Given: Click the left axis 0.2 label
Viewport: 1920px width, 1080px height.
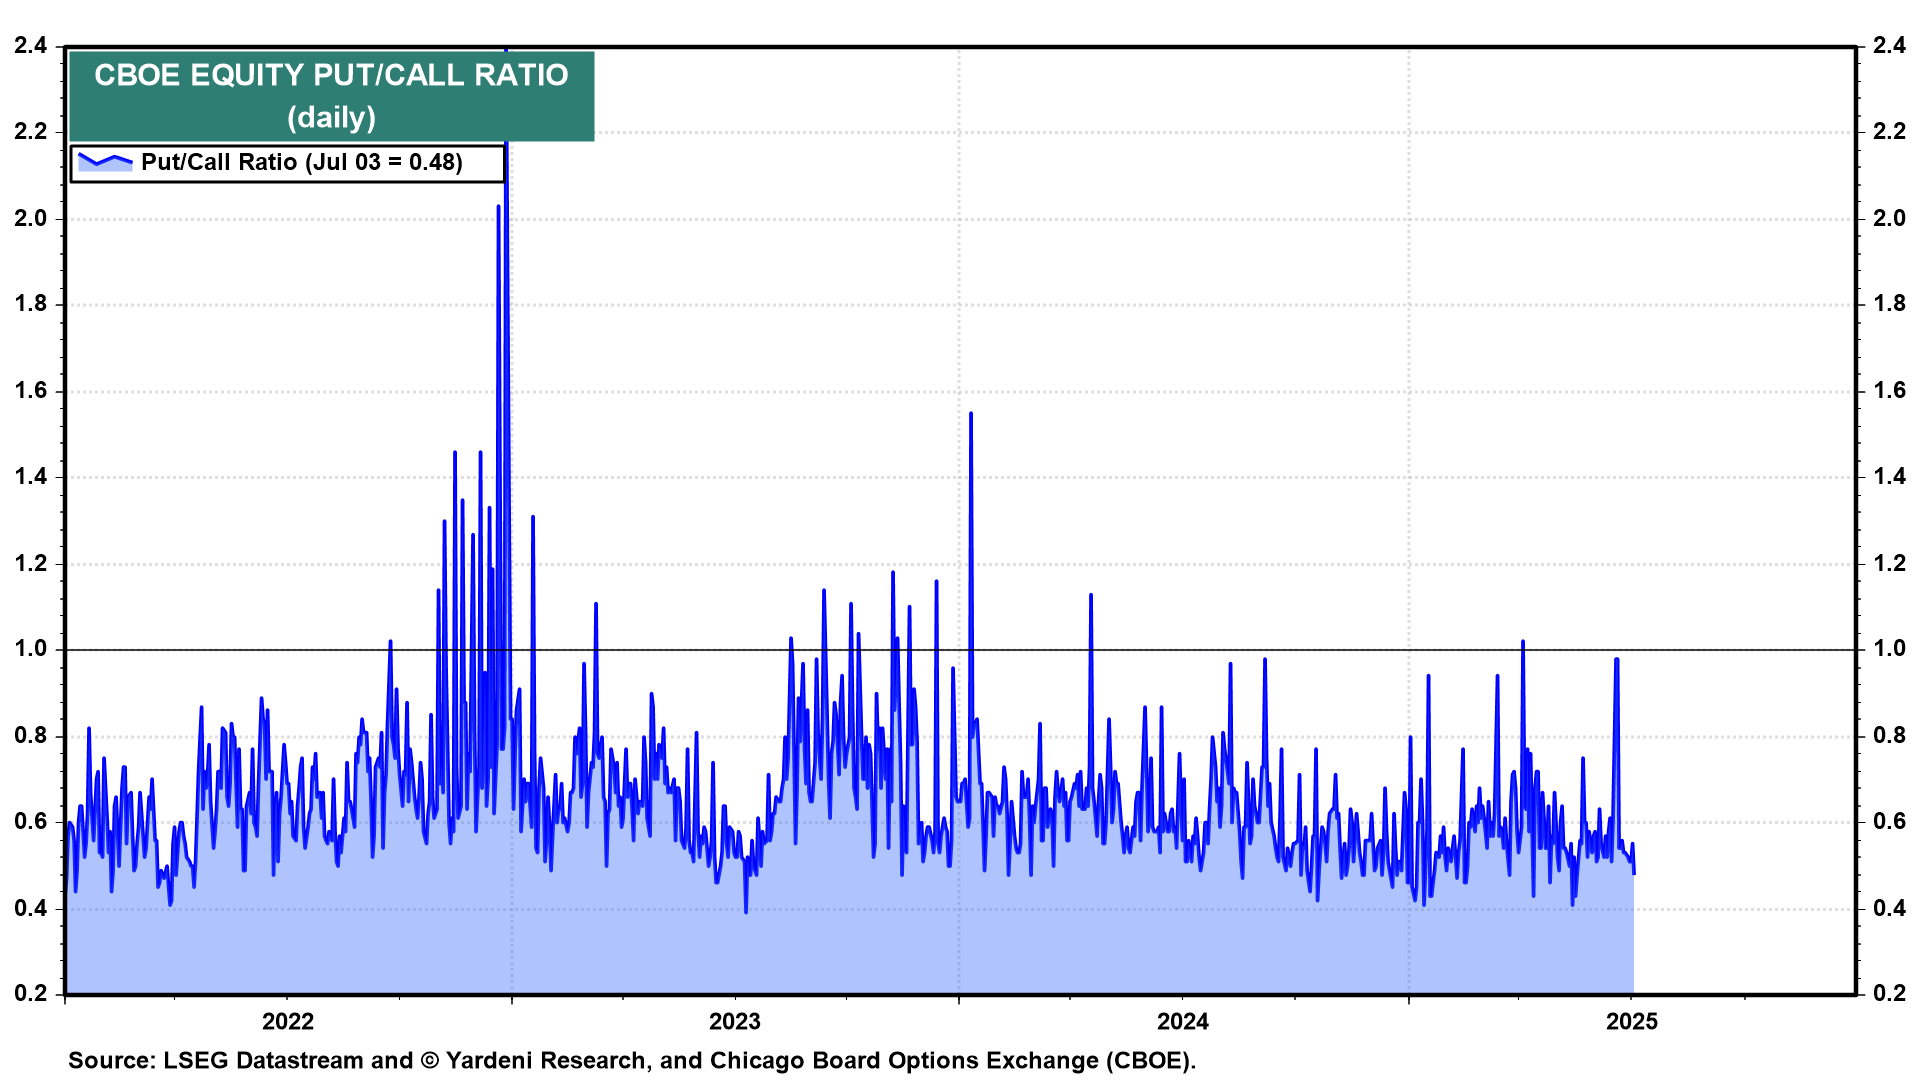Looking at the screenshot, I should 31,993.
